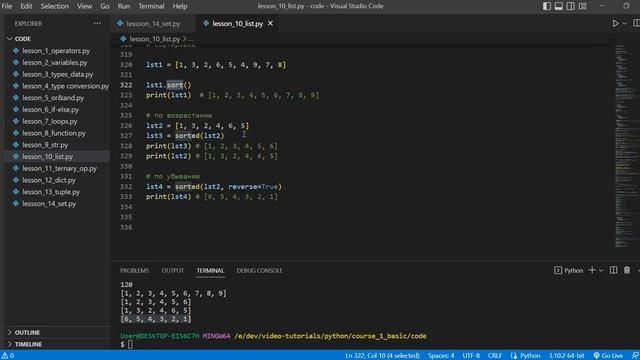Toggle secondary side bar layout icon
The width and height of the screenshot is (640, 360).
pos(571,6)
